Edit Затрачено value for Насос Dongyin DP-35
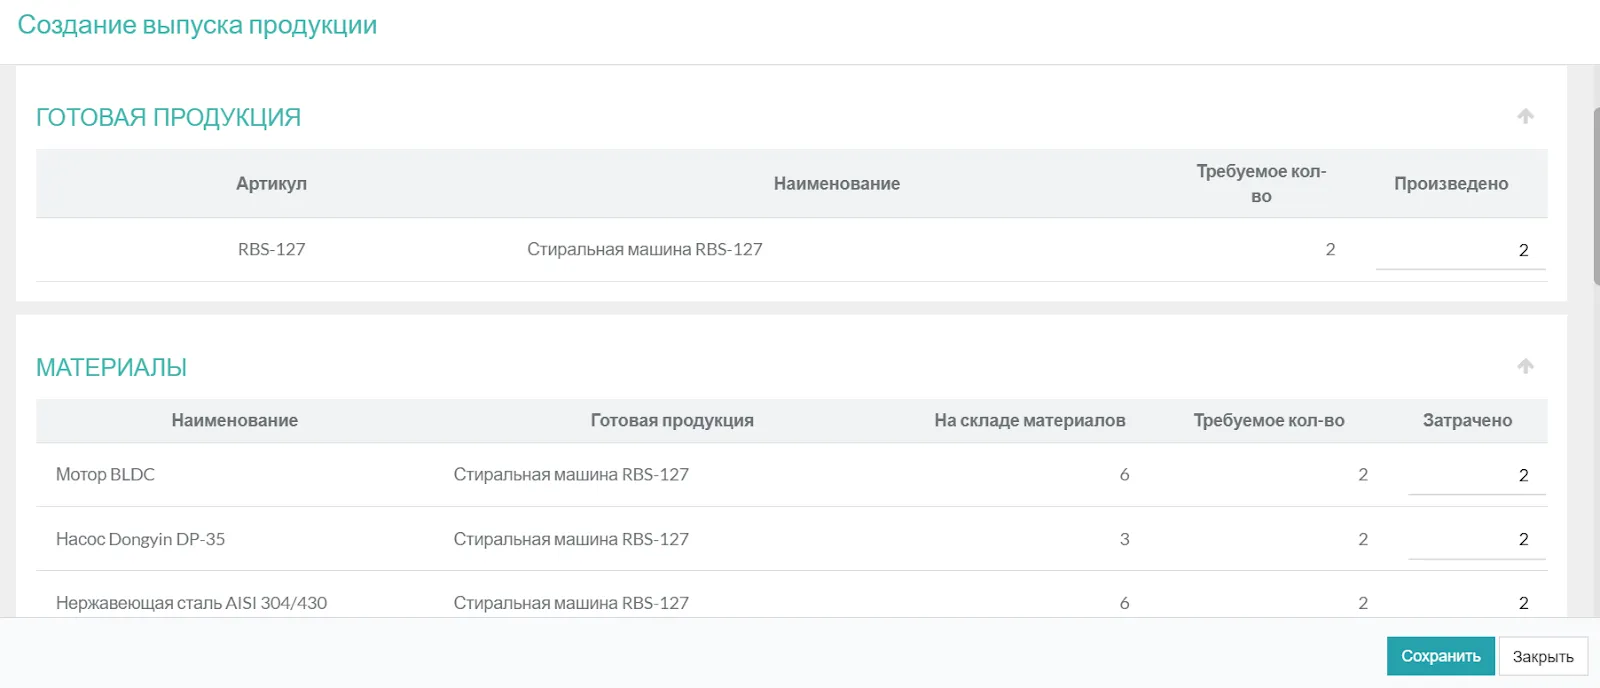 pyautogui.click(x=1476, y=539)
